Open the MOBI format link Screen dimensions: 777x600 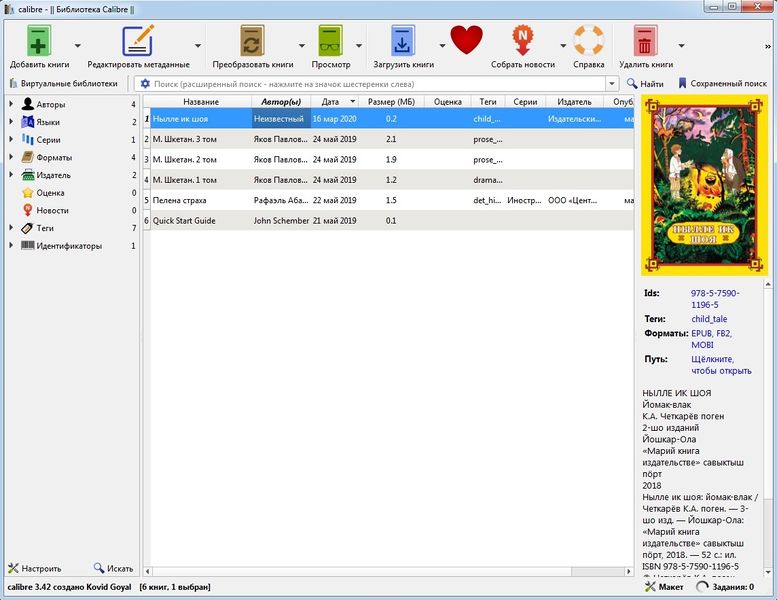[702, 345]
